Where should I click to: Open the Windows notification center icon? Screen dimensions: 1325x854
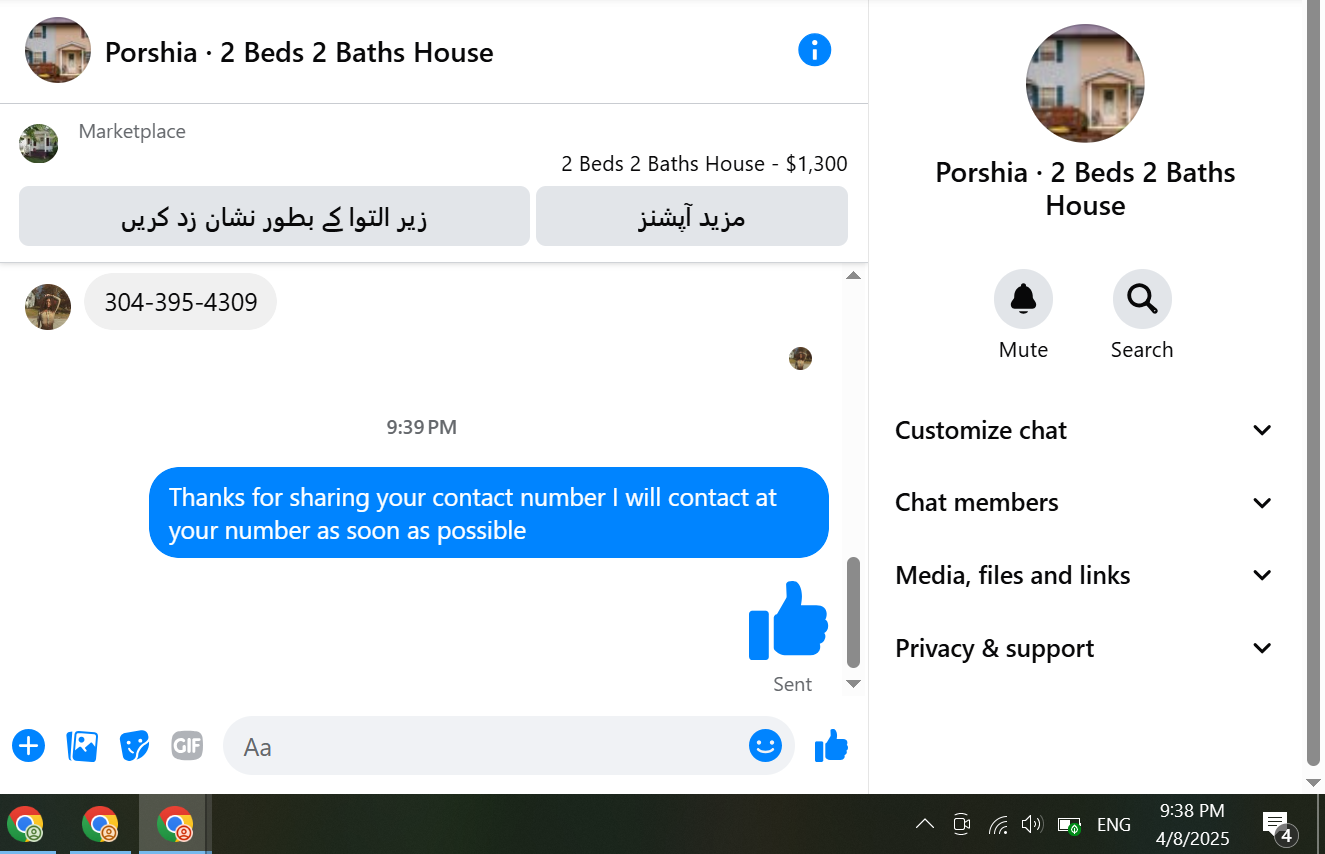tap(1278, 825)
